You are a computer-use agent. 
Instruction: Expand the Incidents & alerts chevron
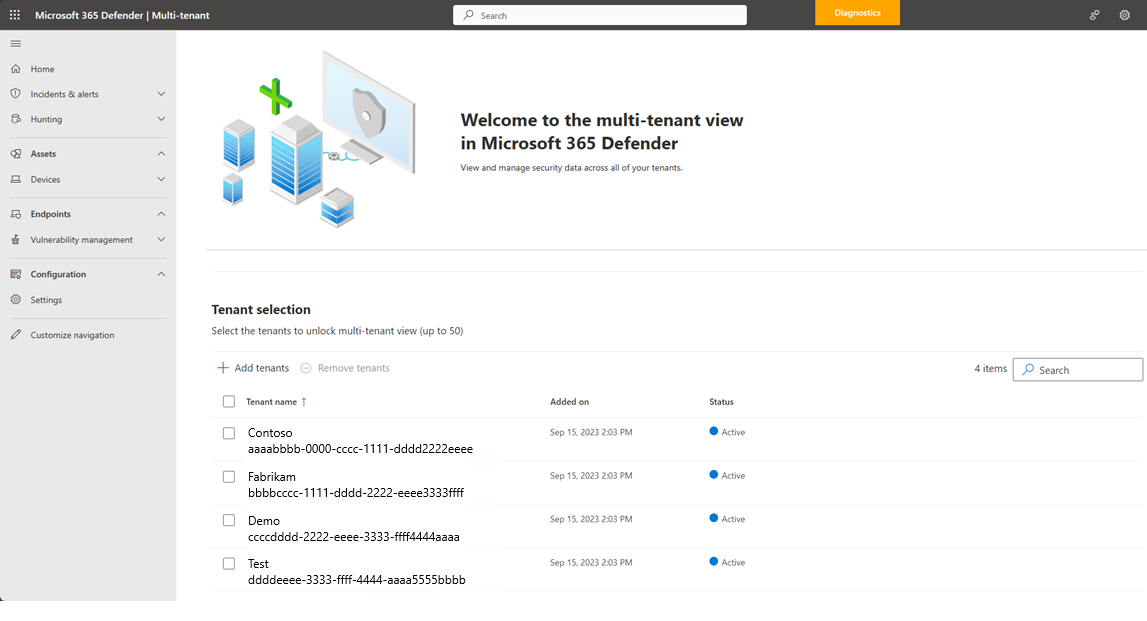coord(161,94)
